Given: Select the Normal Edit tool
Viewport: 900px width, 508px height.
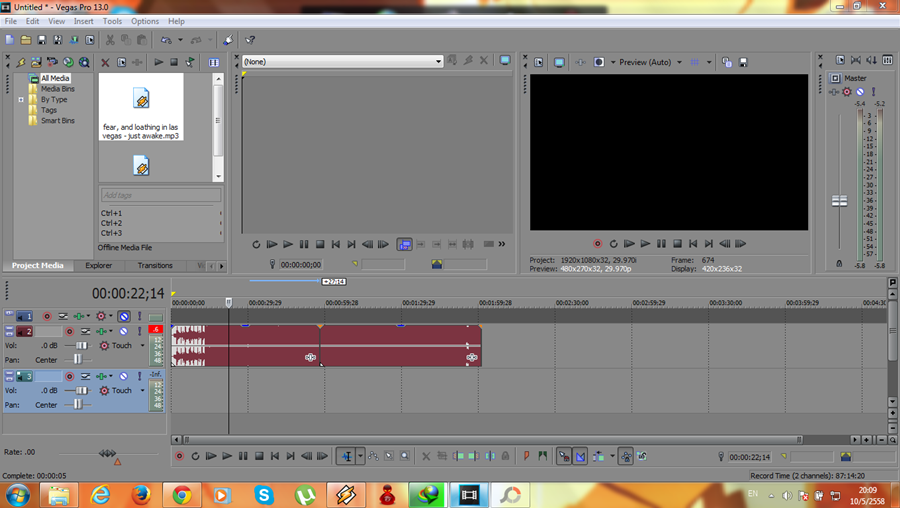Looking at the screenshot, I should pyautogui.click(x=347, y=456).
